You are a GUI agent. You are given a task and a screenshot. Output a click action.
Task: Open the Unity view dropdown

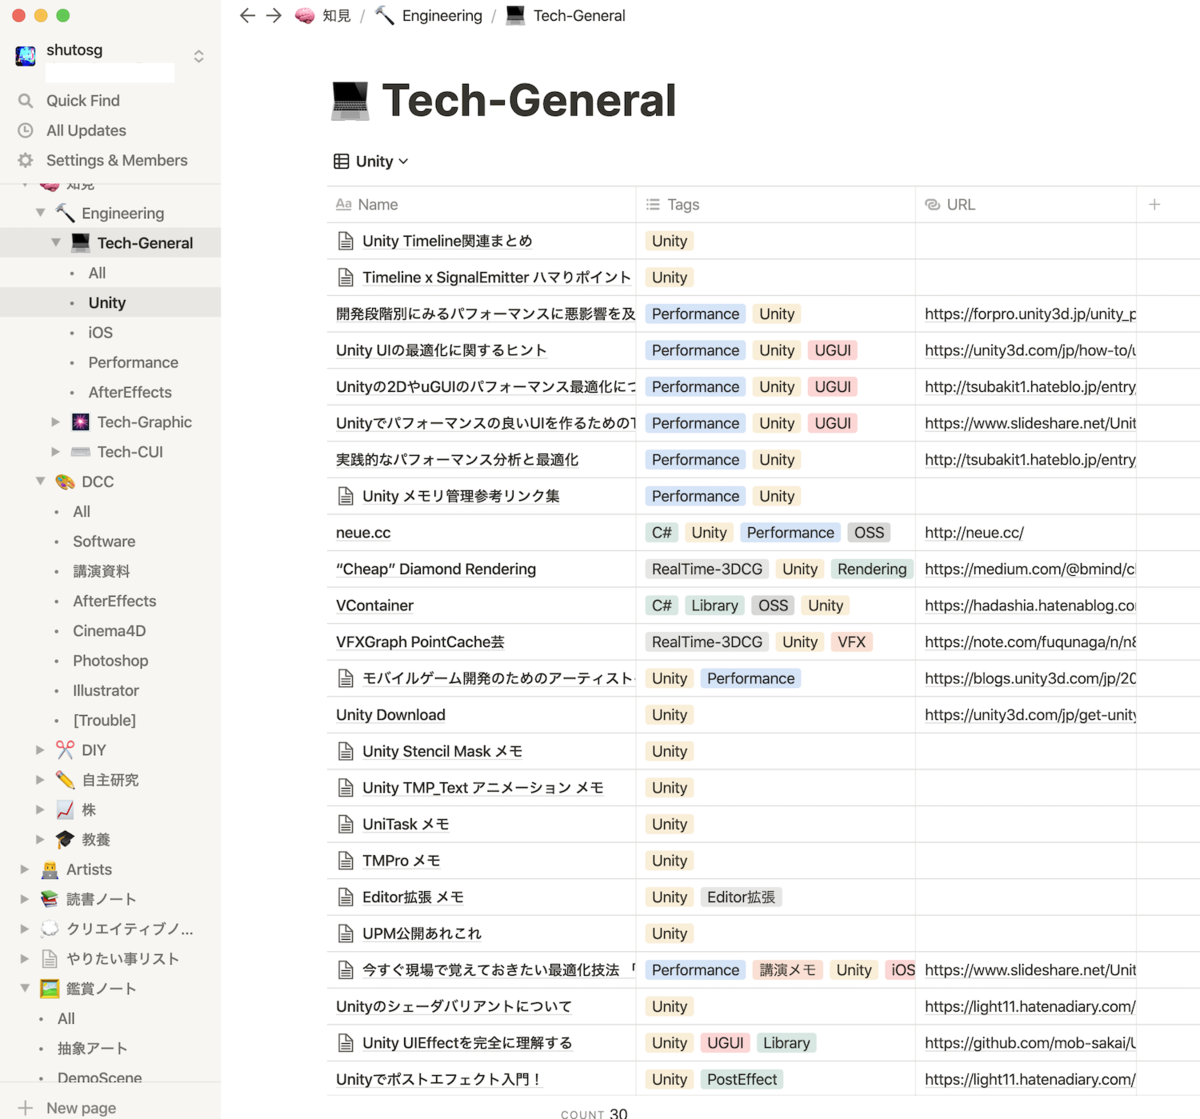tap(371, 162)
